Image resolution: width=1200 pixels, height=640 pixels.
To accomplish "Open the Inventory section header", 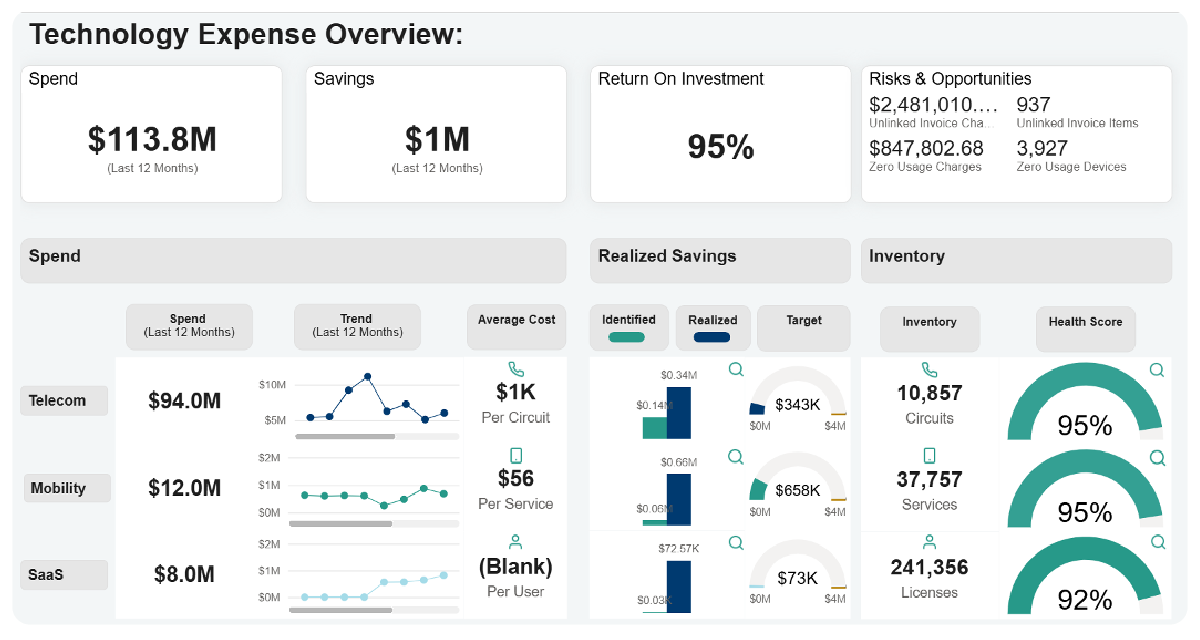I will (1016, 260).
